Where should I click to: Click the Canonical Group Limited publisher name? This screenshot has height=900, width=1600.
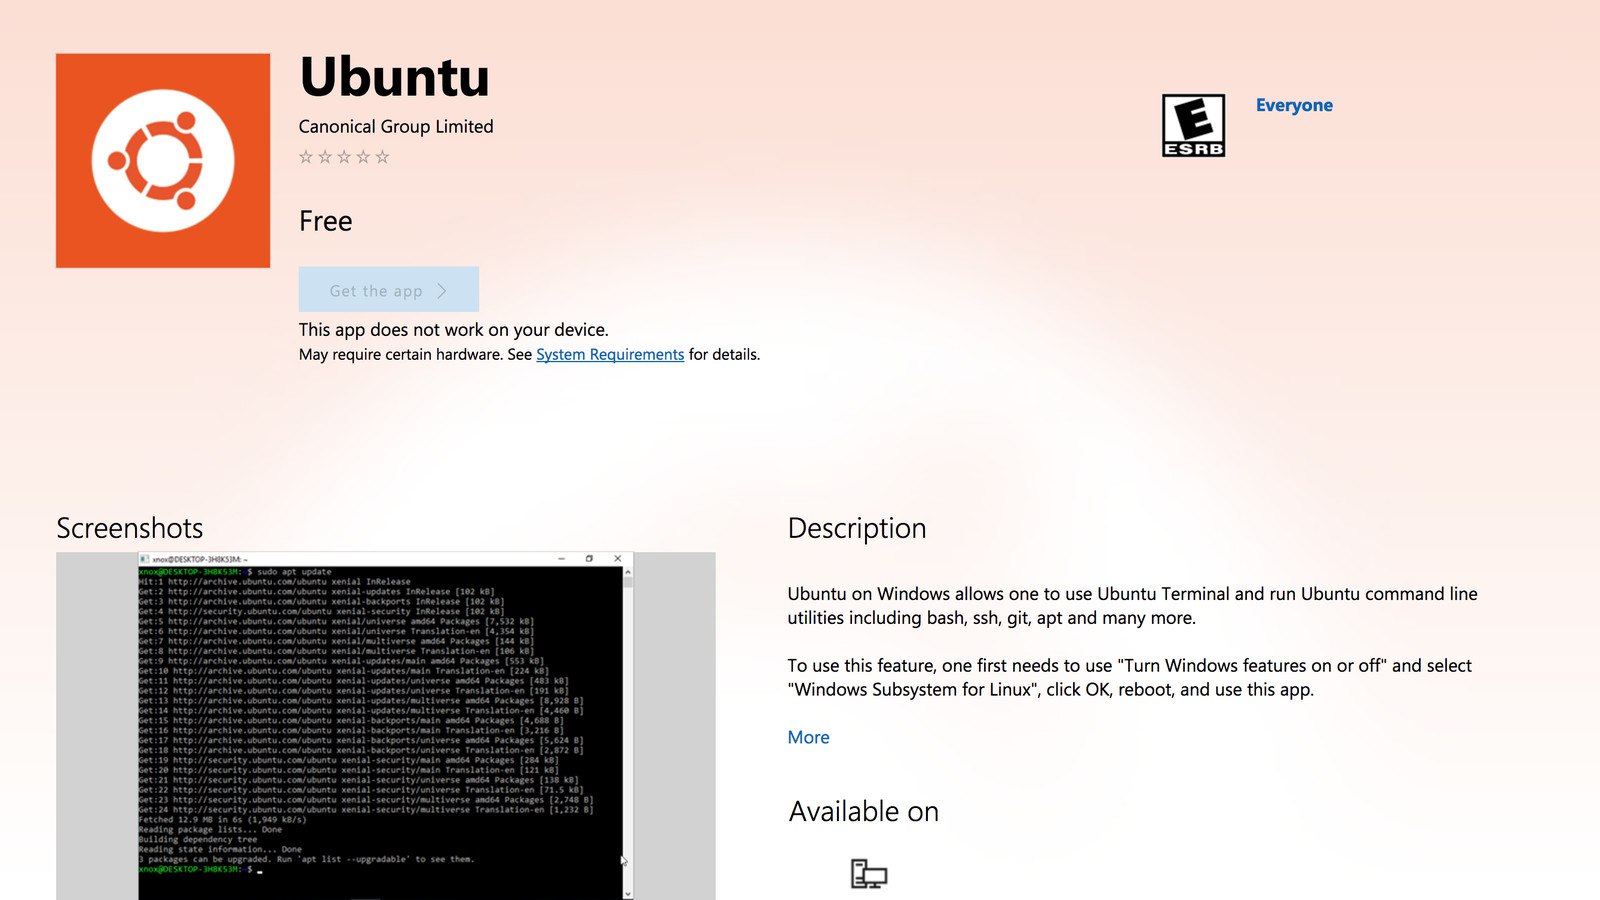[x=396, y=127]
